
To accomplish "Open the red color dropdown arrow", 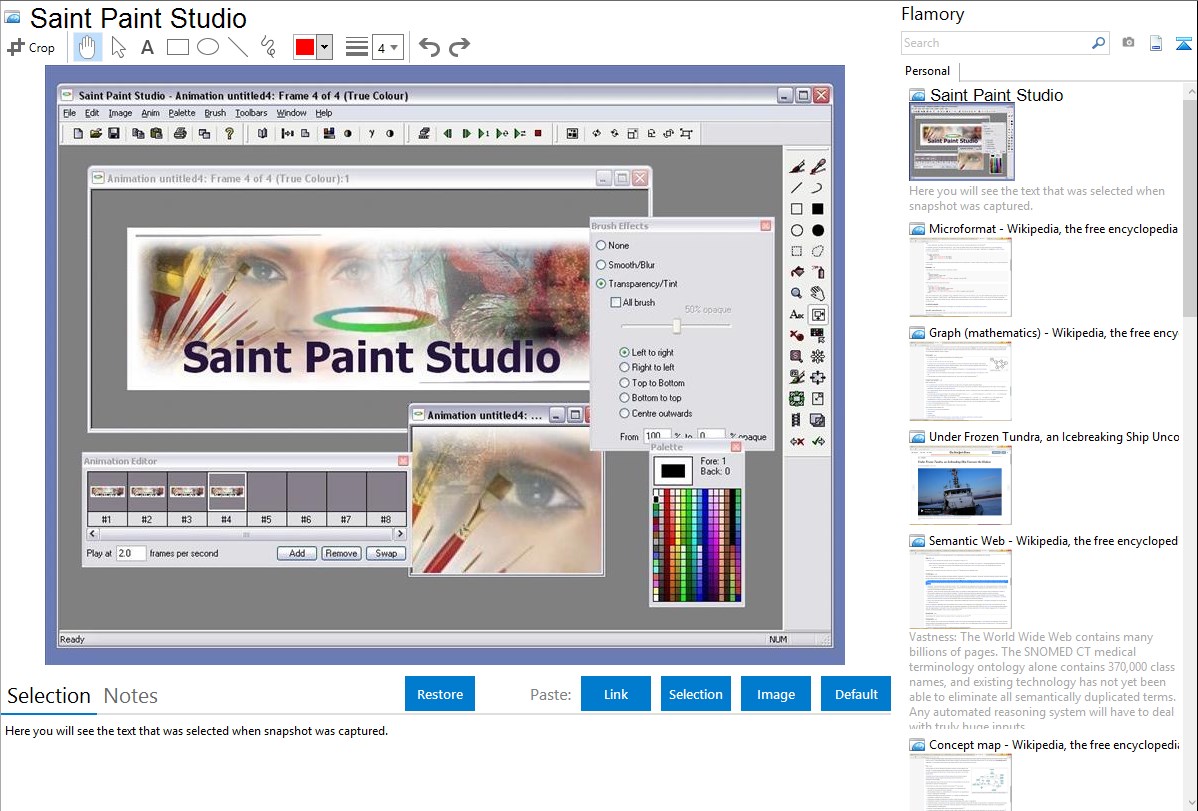I will pos(324,47).
